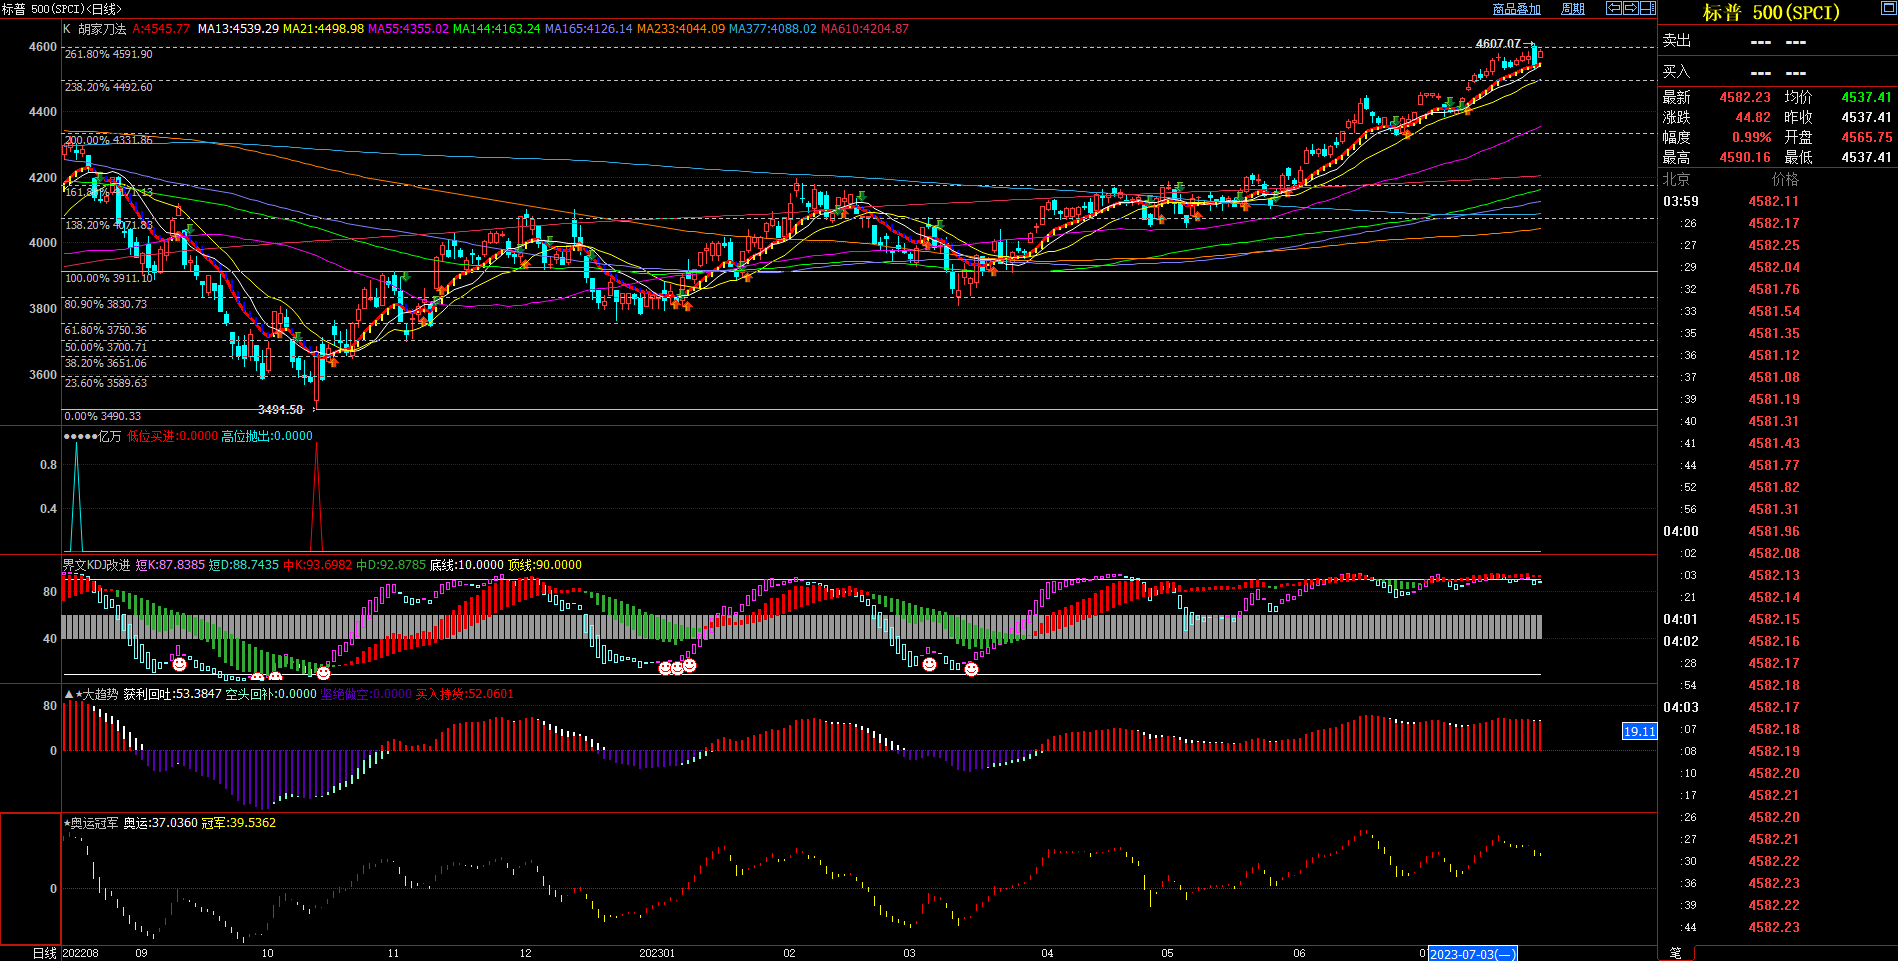Click the smiley face signal furthest right

pyautogui.click(x=971, y=669)
